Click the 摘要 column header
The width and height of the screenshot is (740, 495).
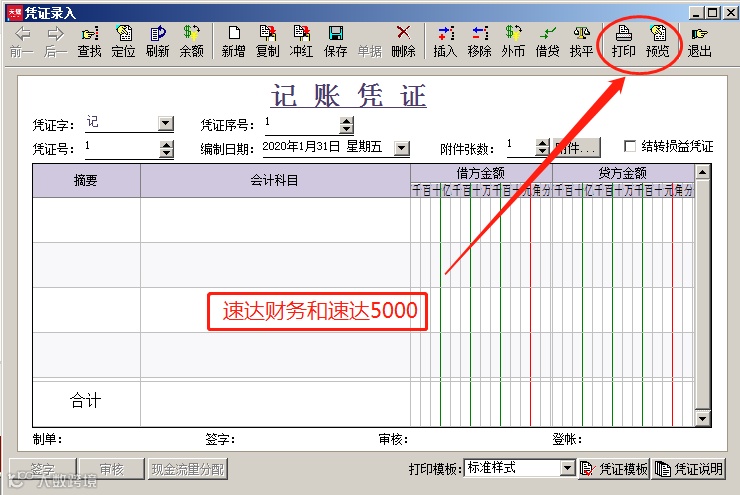tap(86, 180)
